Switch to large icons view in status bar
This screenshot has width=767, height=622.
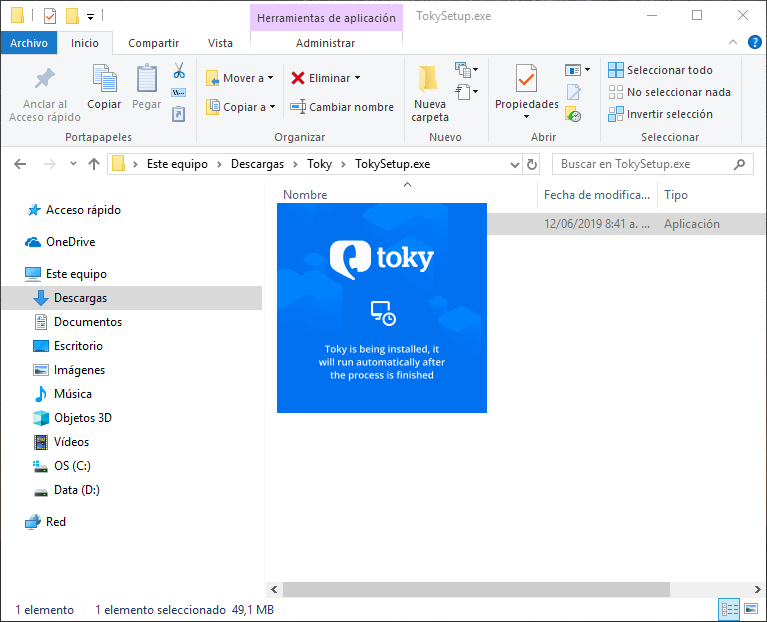[x=749, y=609]
